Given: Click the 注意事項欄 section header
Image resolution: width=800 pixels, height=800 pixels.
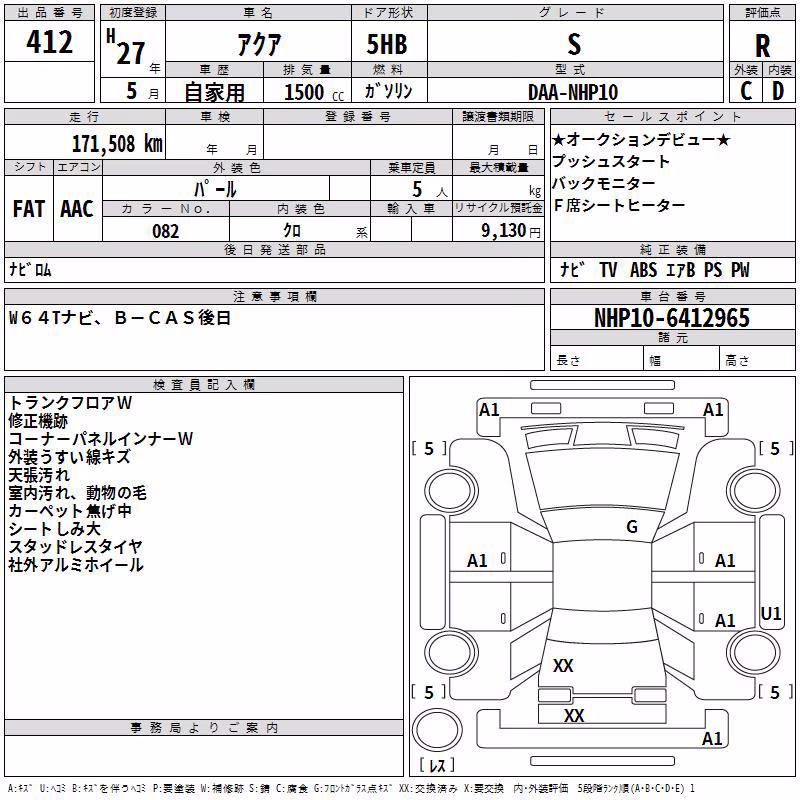Looking at the screenshot, I should (x=274, y=296).
